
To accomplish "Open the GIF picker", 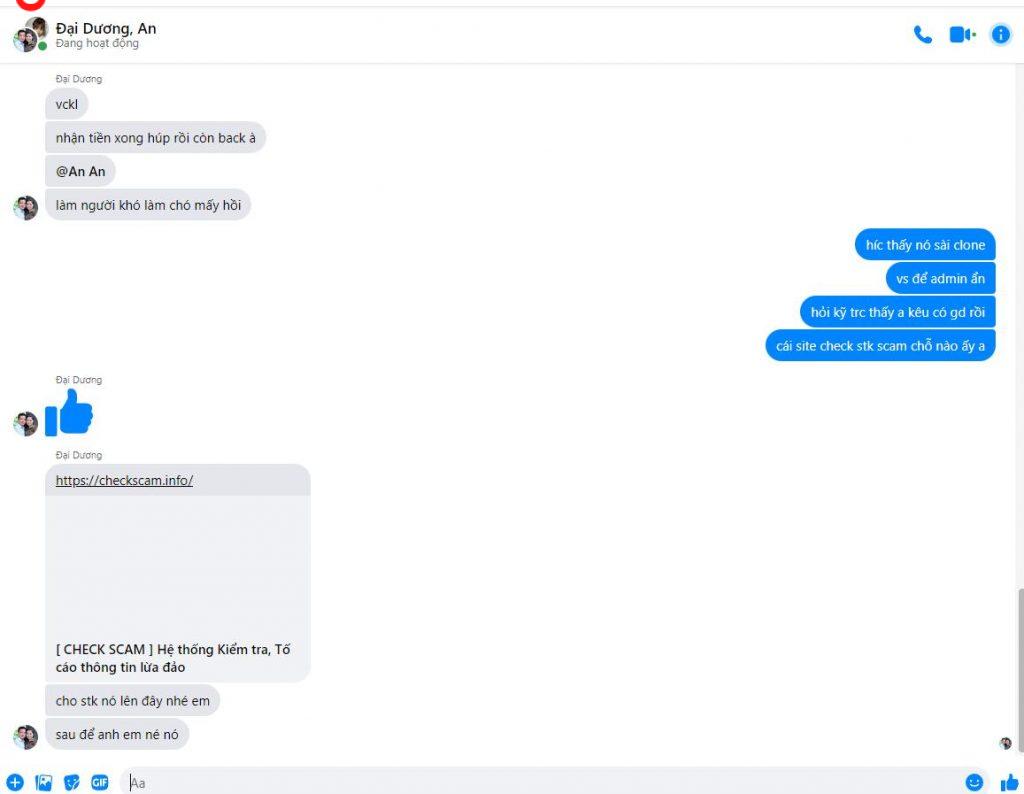I will pyautogui.click(x=100, y=782).
